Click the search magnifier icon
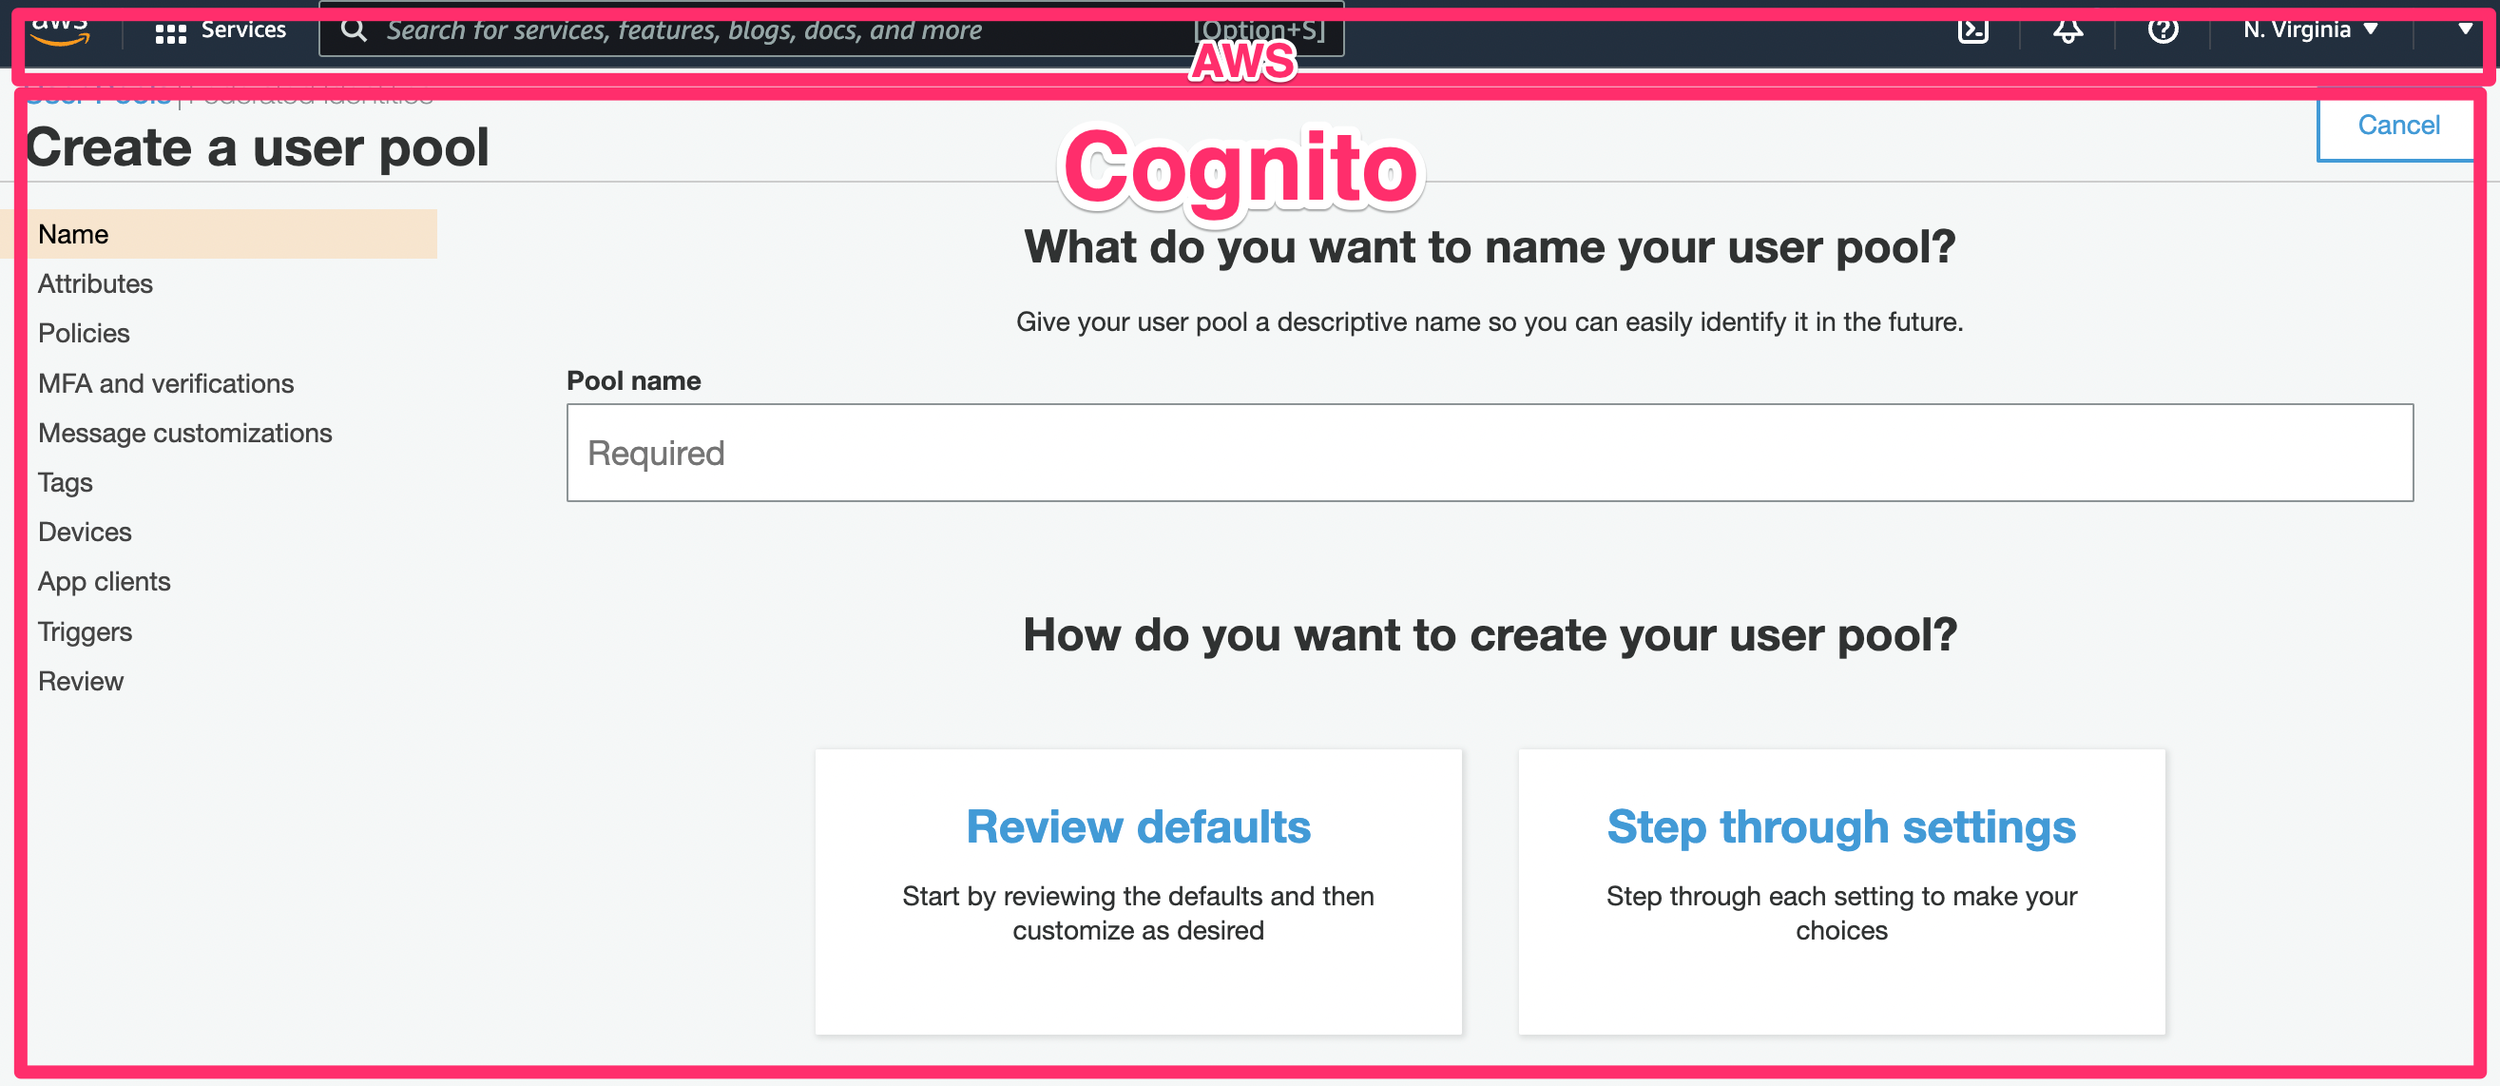This screenshot has width=2500, height=1086. tap(354, 30)
